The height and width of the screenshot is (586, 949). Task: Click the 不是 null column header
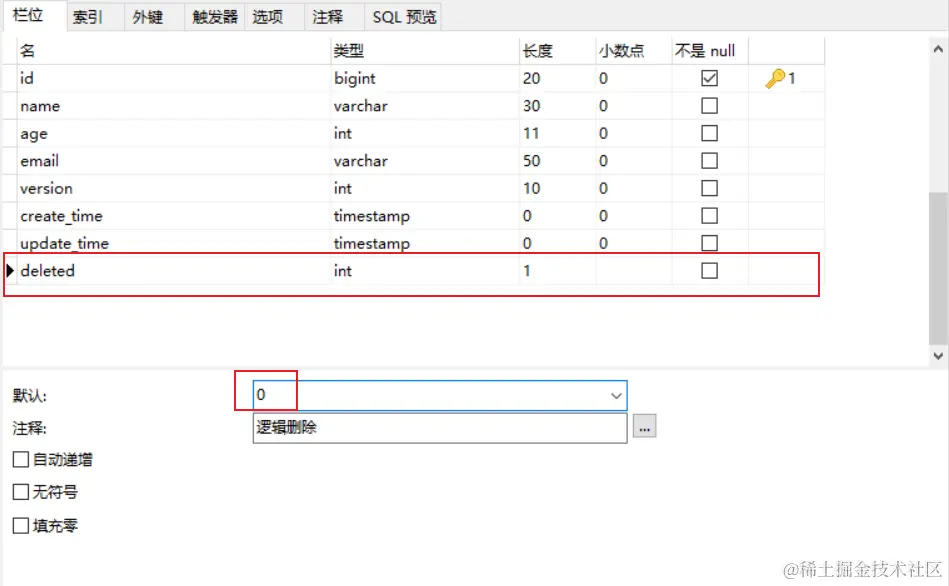(710, 50)
